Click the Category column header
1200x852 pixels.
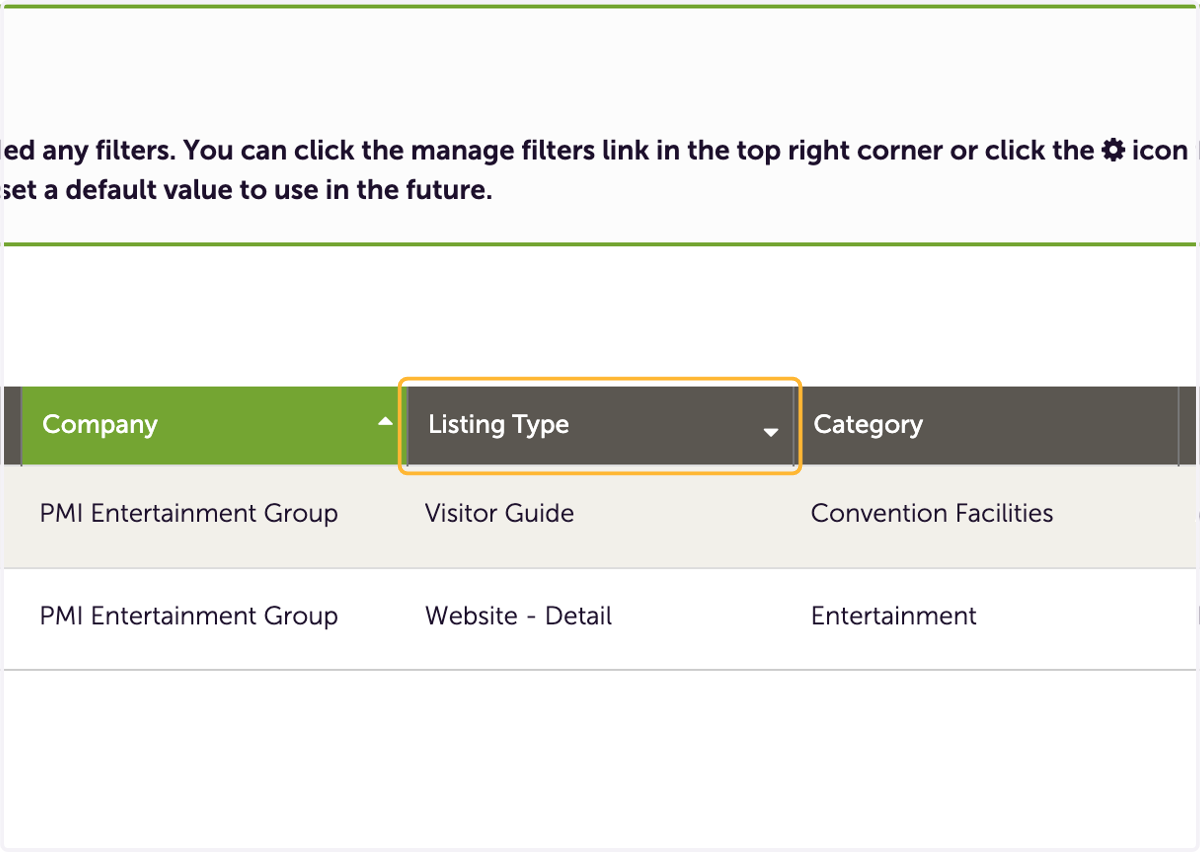point(988,425)
